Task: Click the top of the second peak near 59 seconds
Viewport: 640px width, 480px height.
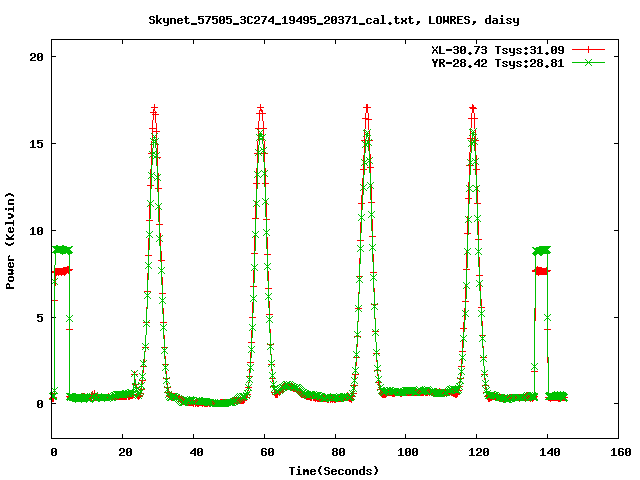Action: point(261,108)
